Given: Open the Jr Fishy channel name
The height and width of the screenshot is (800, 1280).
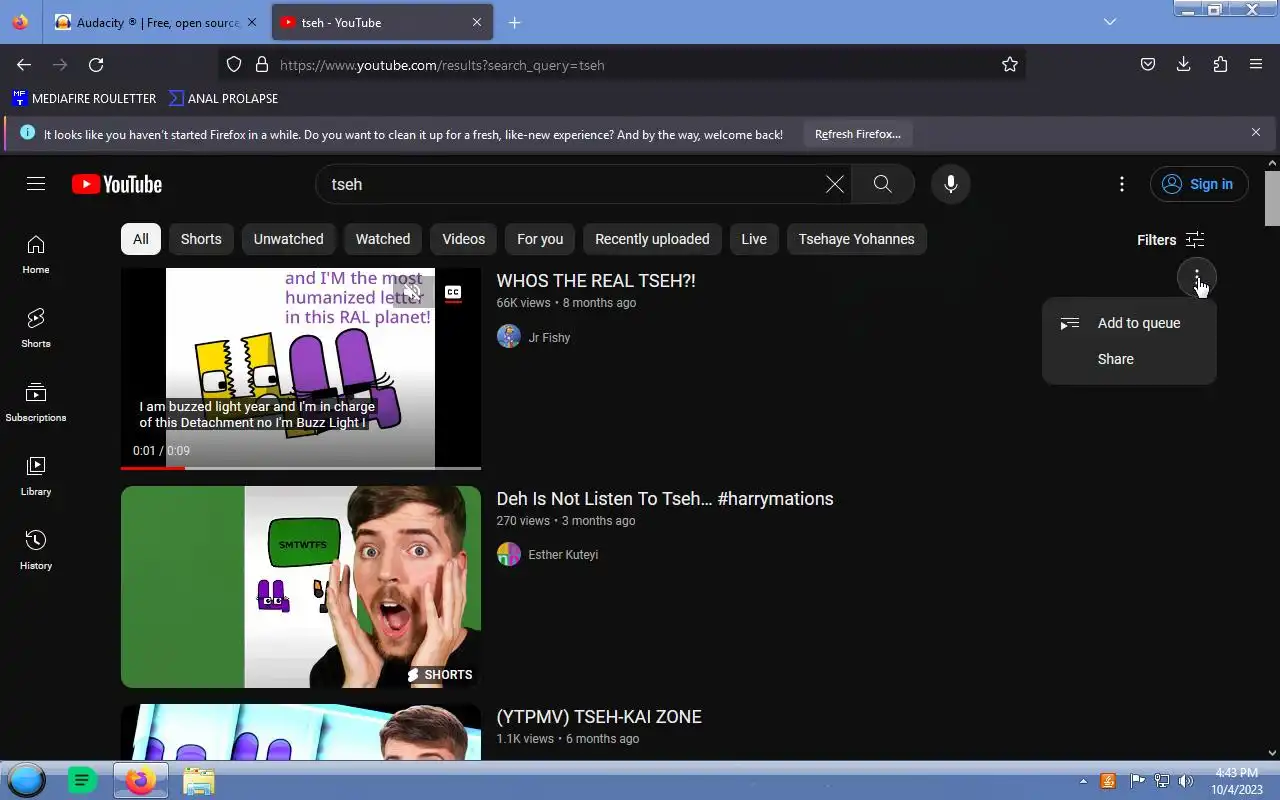Looking at the screenshot, I should tap(549, 338).
